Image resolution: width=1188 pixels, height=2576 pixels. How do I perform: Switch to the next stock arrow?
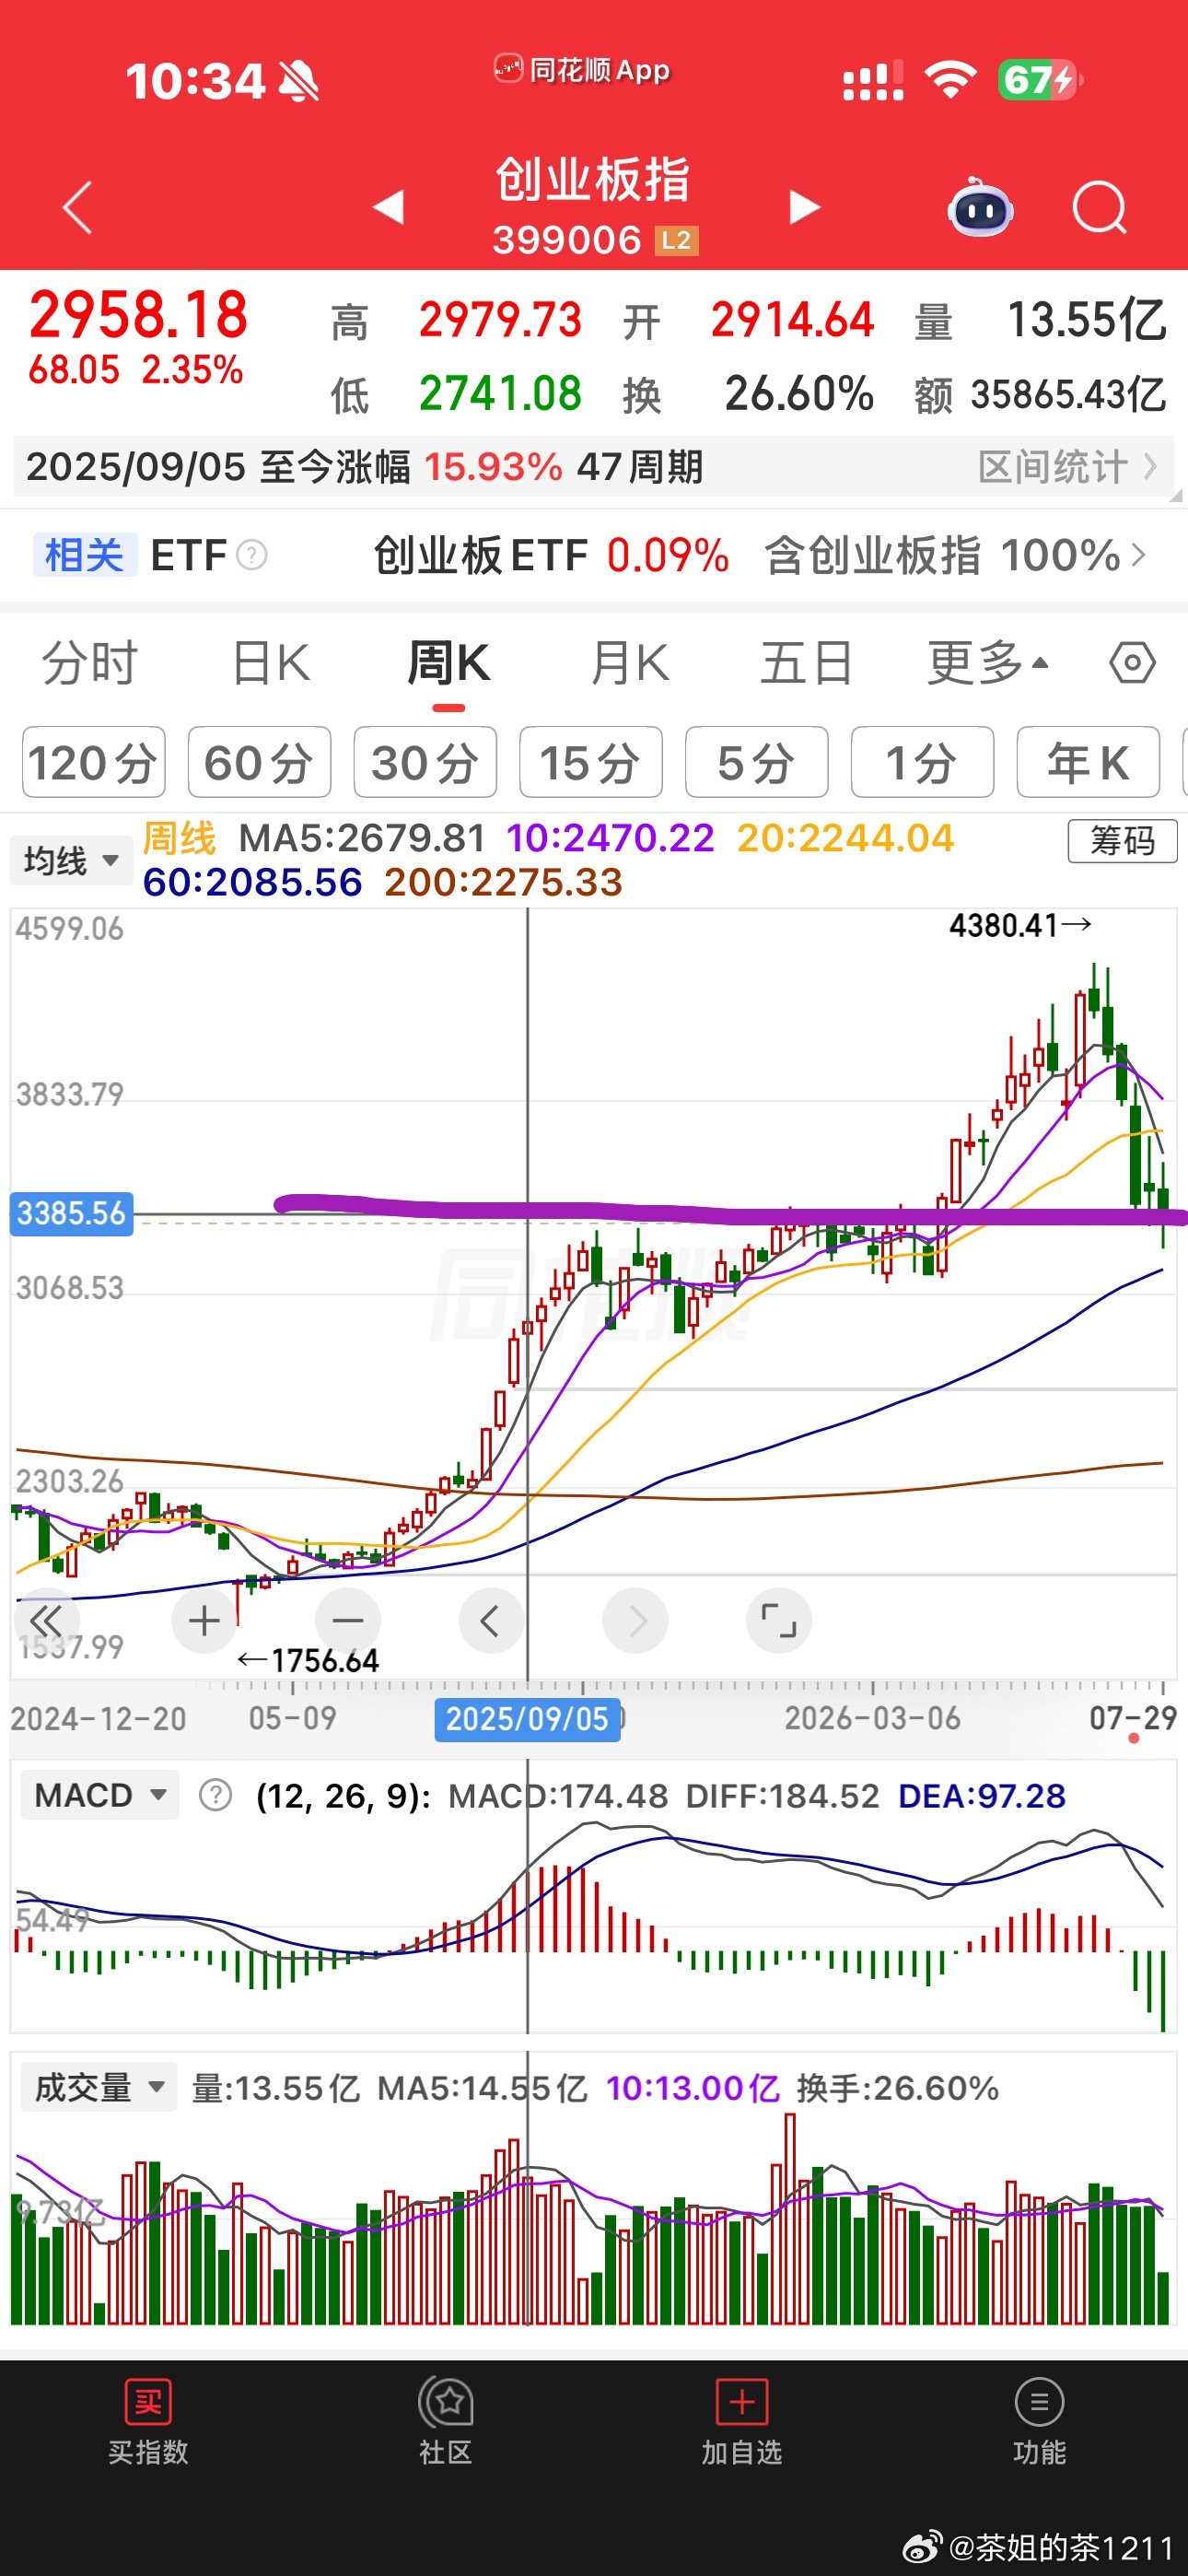(804, 207)
